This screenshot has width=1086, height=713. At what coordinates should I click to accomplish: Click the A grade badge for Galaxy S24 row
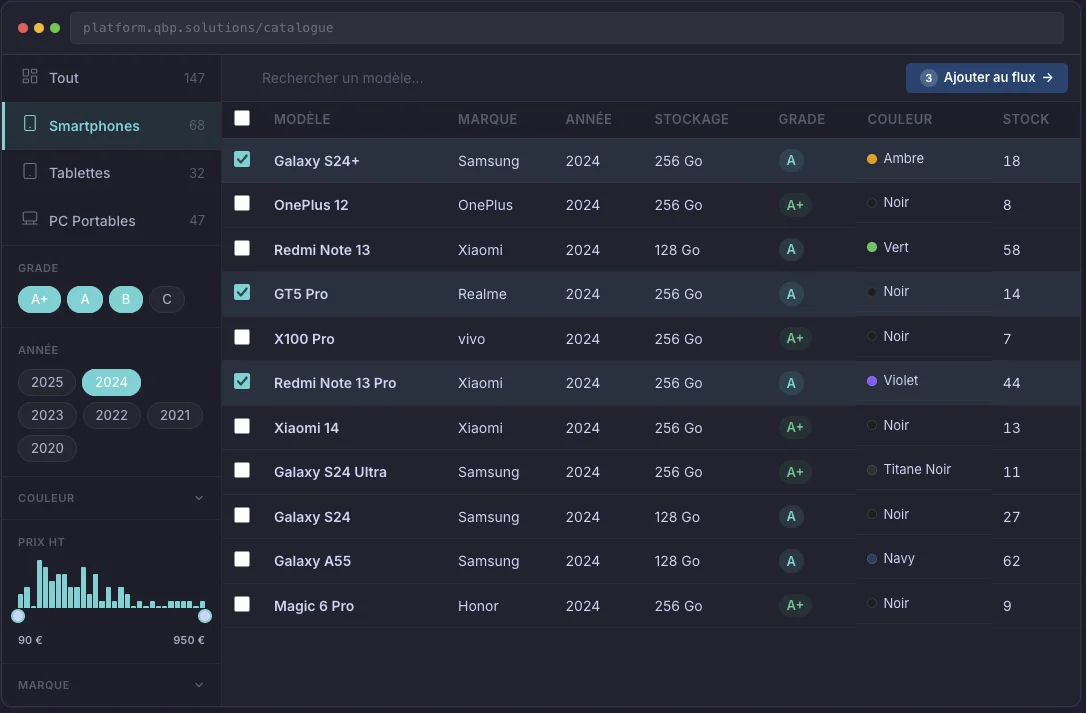point(791,516)
